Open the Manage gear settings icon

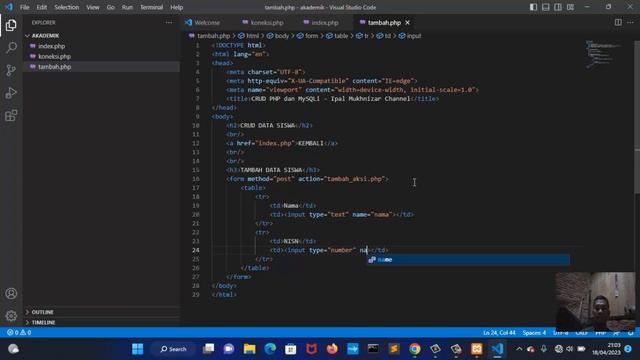point(11,316)
